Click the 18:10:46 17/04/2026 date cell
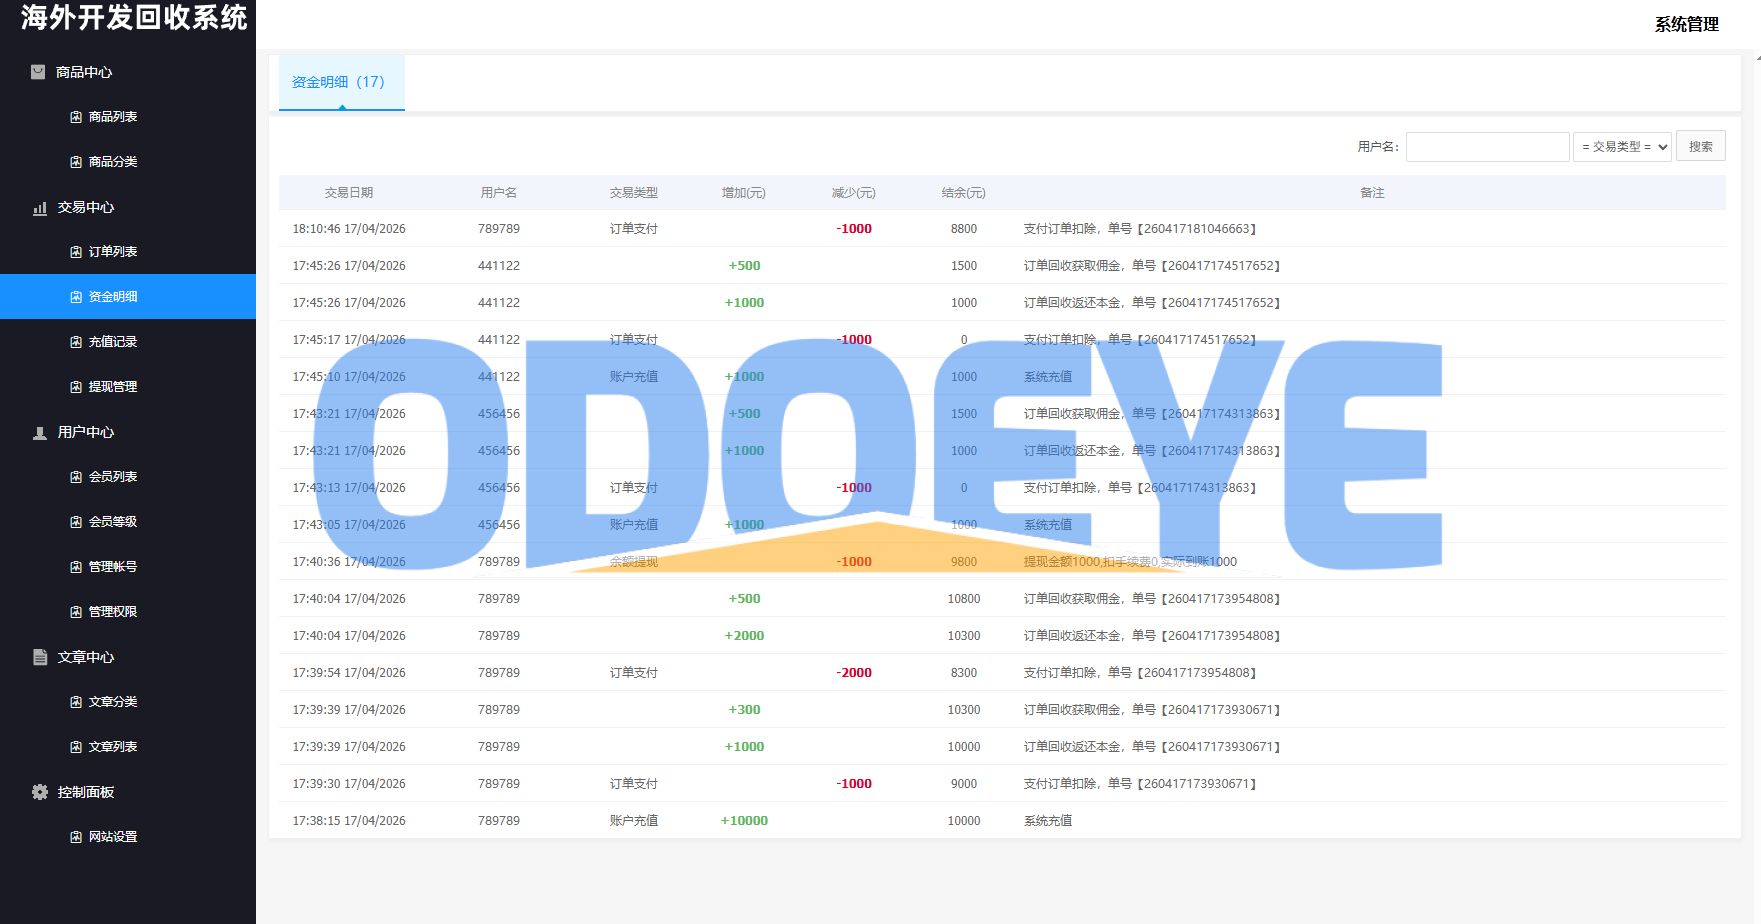 (349, 229)
